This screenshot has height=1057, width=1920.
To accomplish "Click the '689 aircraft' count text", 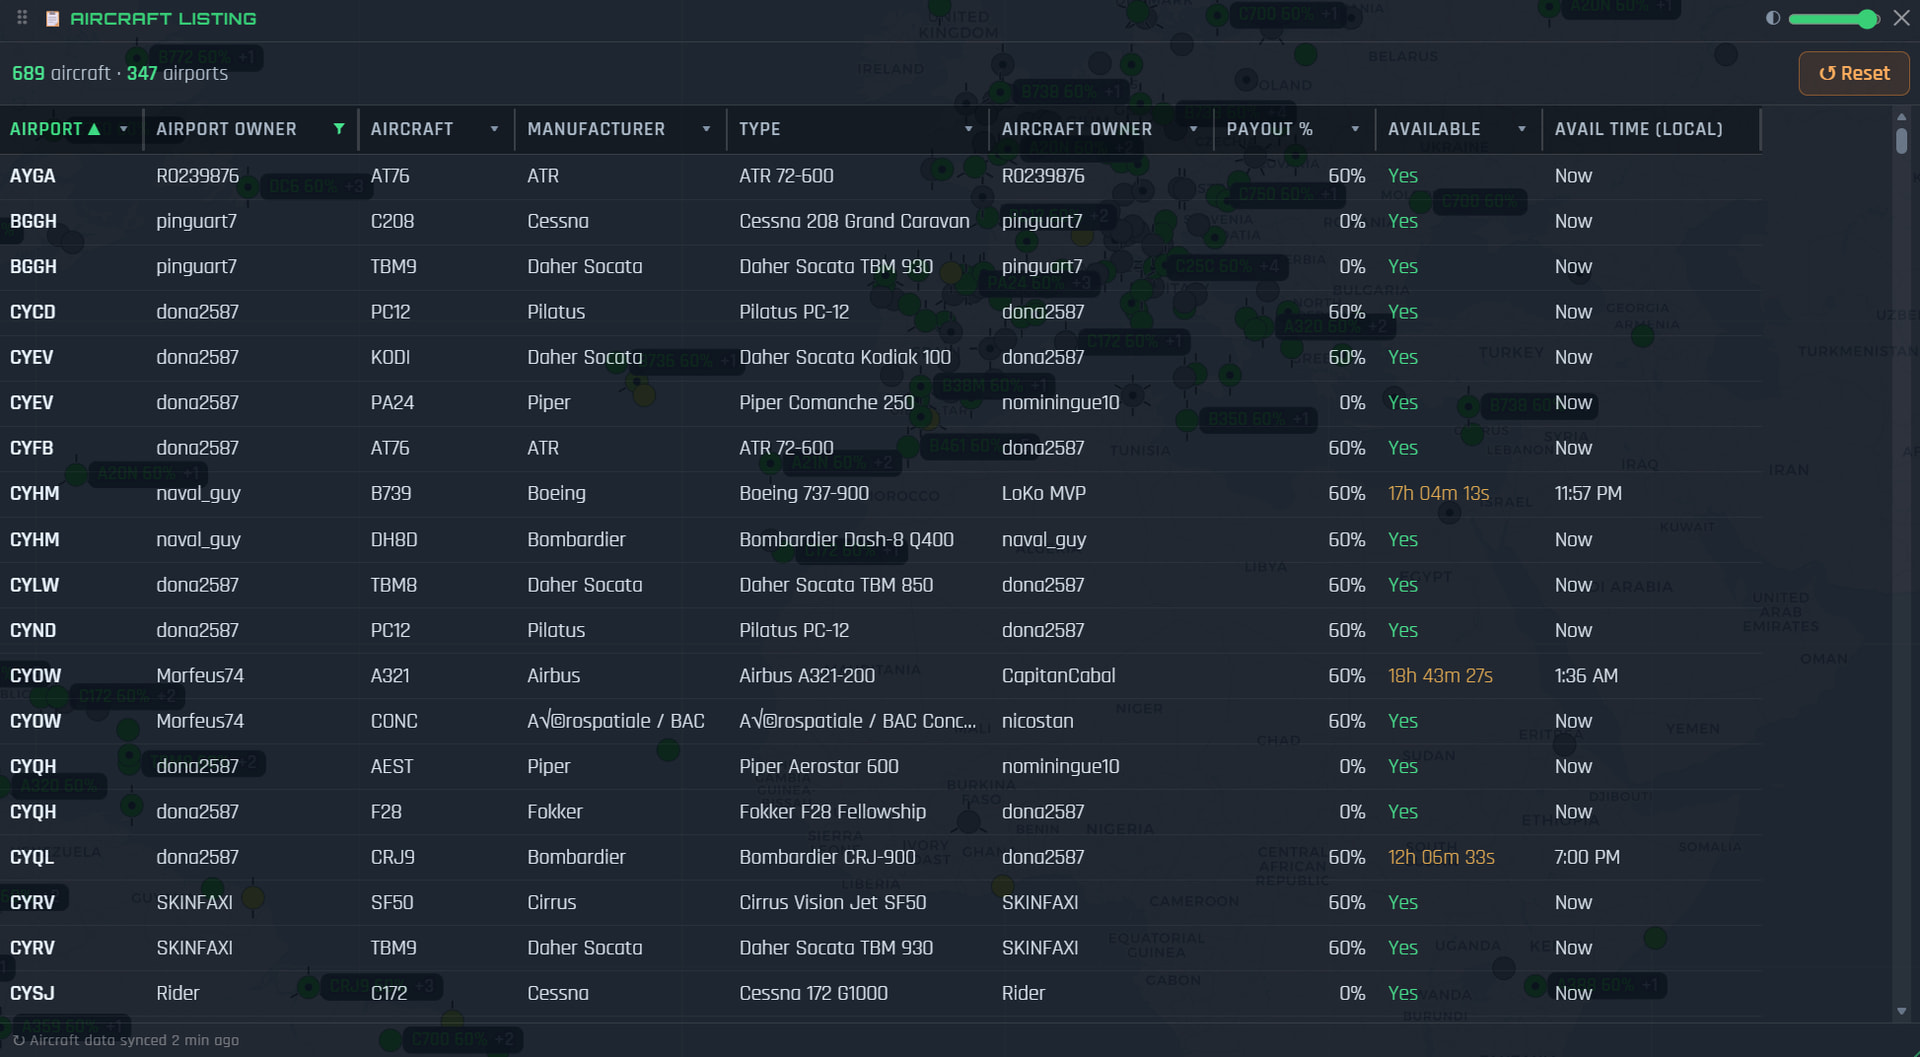I will (61, 73).
